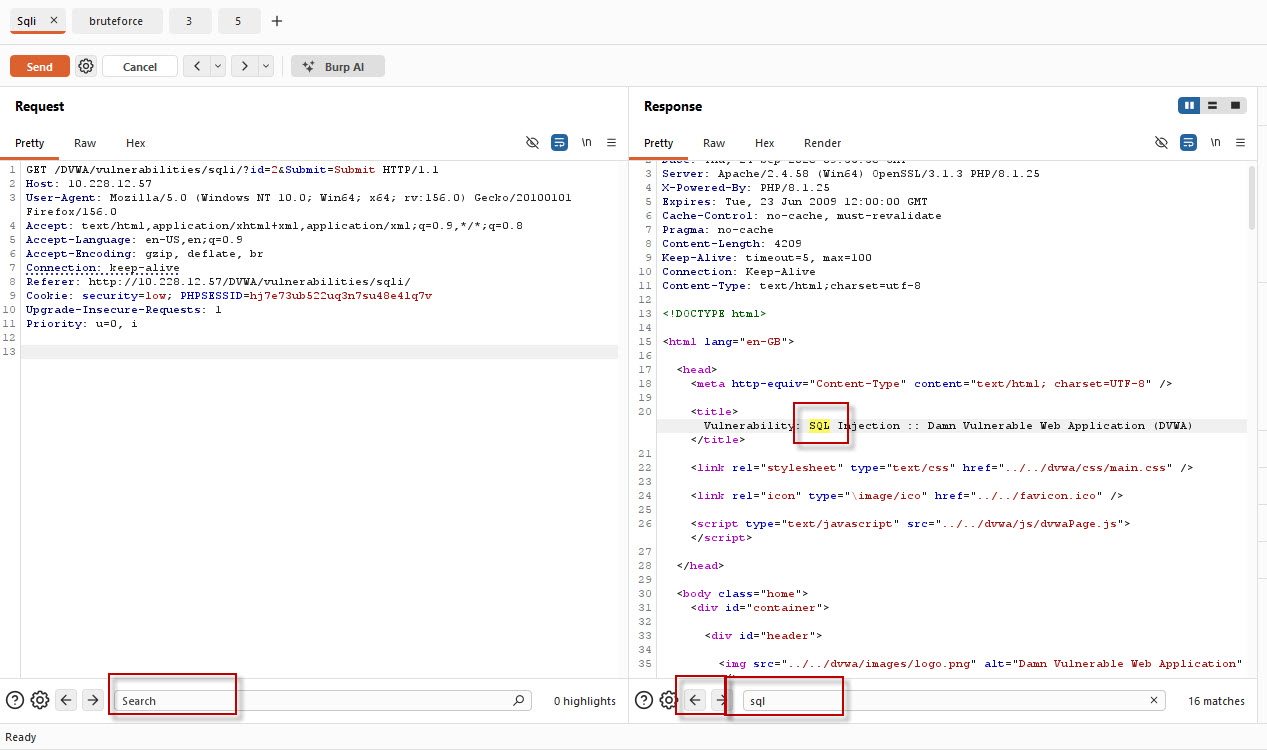Image resolution: width=1267 pixels, height=750 pixels.
Task: Click the Ready status text
Action: tap(21, 737)
